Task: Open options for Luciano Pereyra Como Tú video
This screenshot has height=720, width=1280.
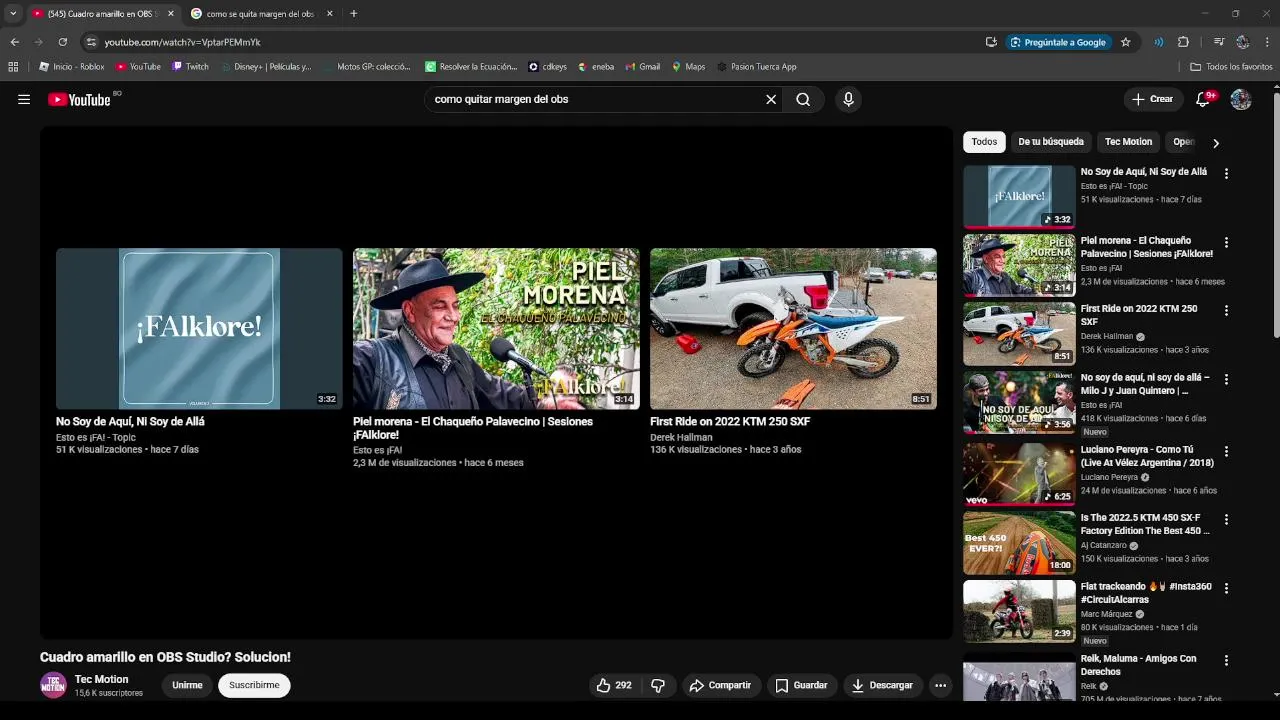Action: click(1226, 452)
